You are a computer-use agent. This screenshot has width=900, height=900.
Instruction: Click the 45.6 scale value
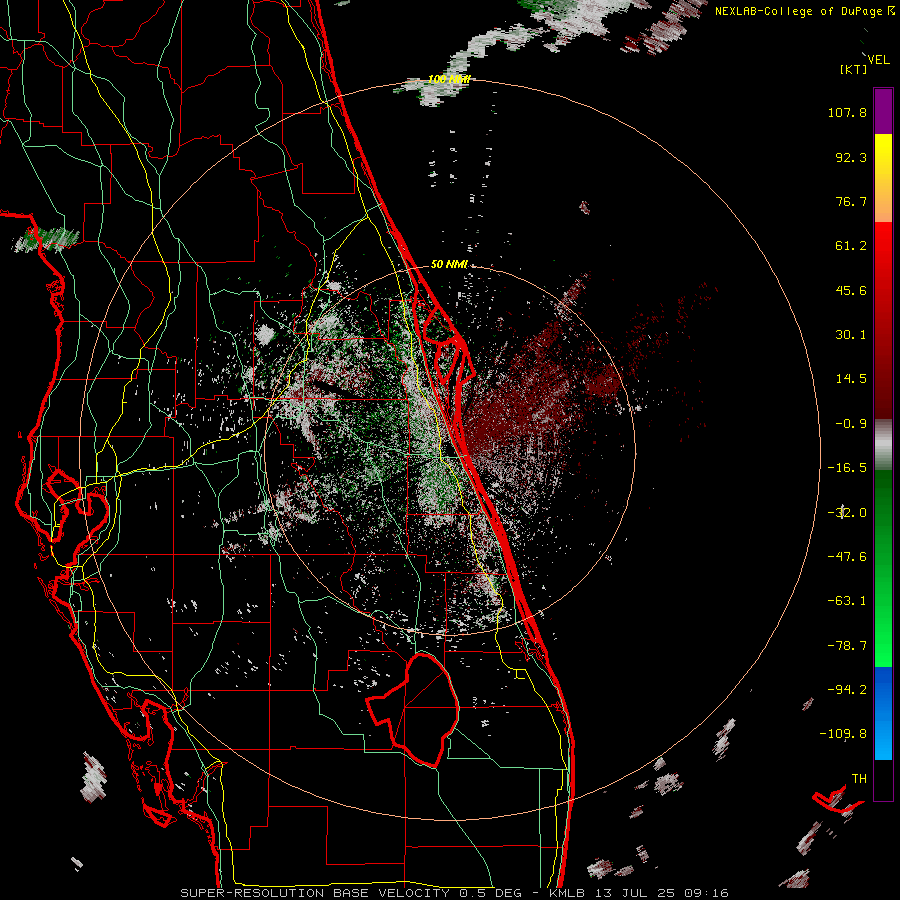(851, 290)
